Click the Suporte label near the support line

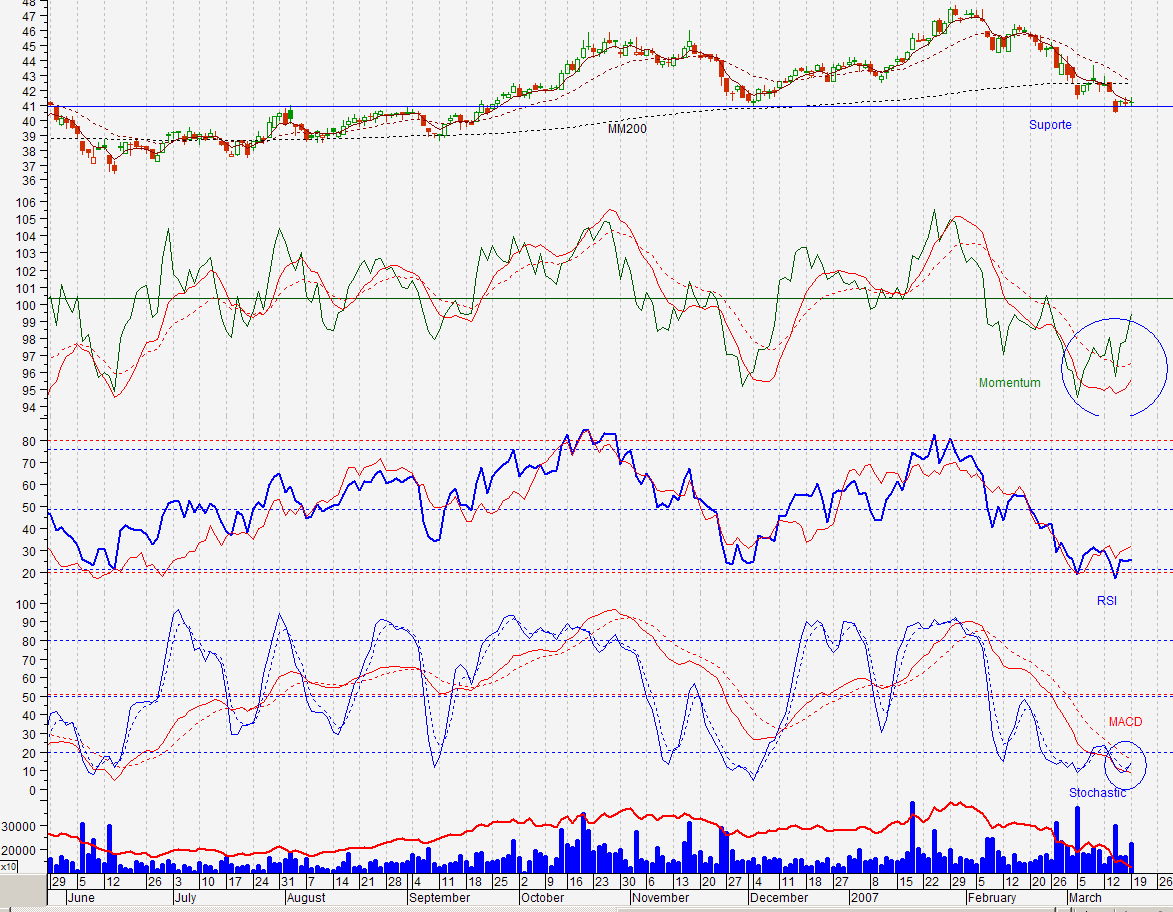tap(1050, 125)
